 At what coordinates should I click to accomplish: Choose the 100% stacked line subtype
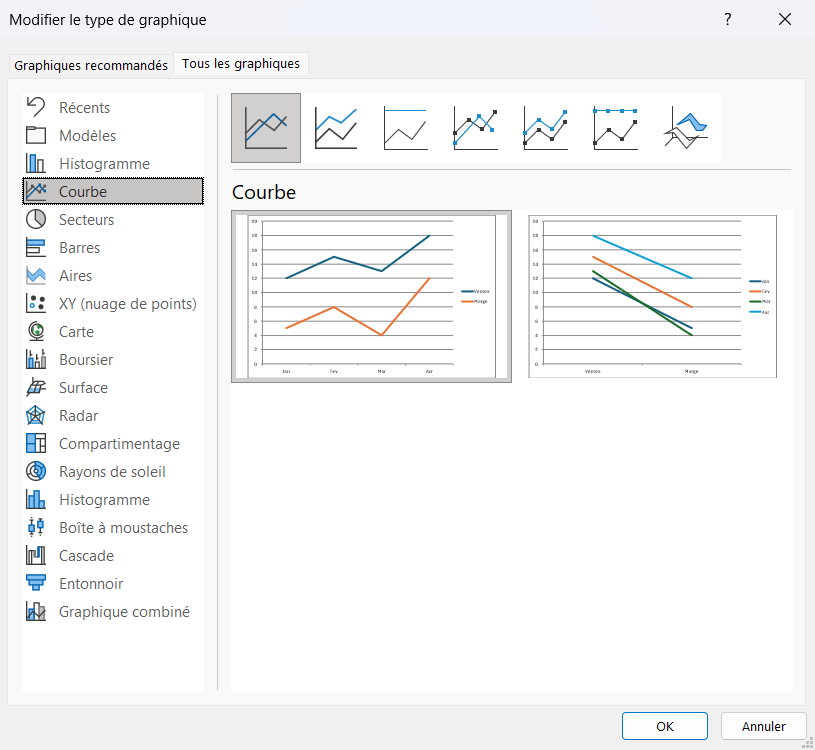tap(405, 128)
